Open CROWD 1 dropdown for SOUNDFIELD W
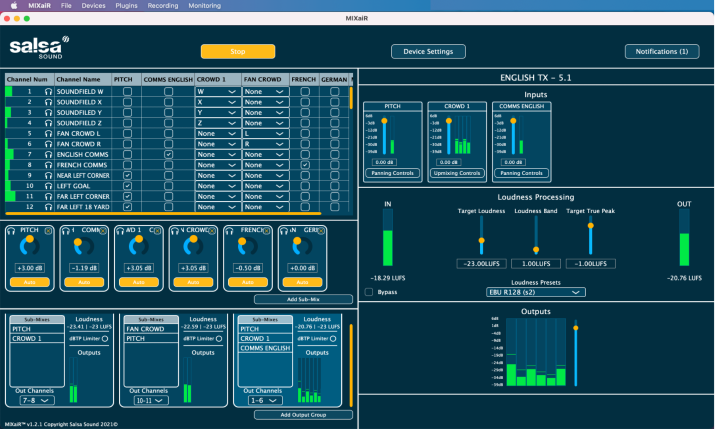715x429 pixels. tap(217, 92)
